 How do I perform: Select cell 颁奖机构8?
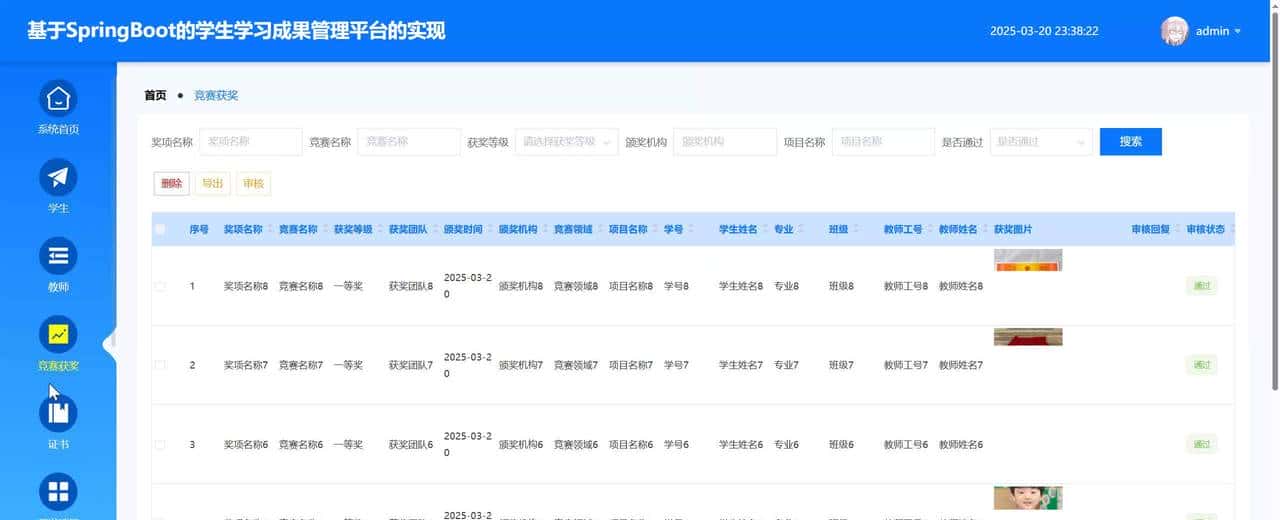[521, 286]
